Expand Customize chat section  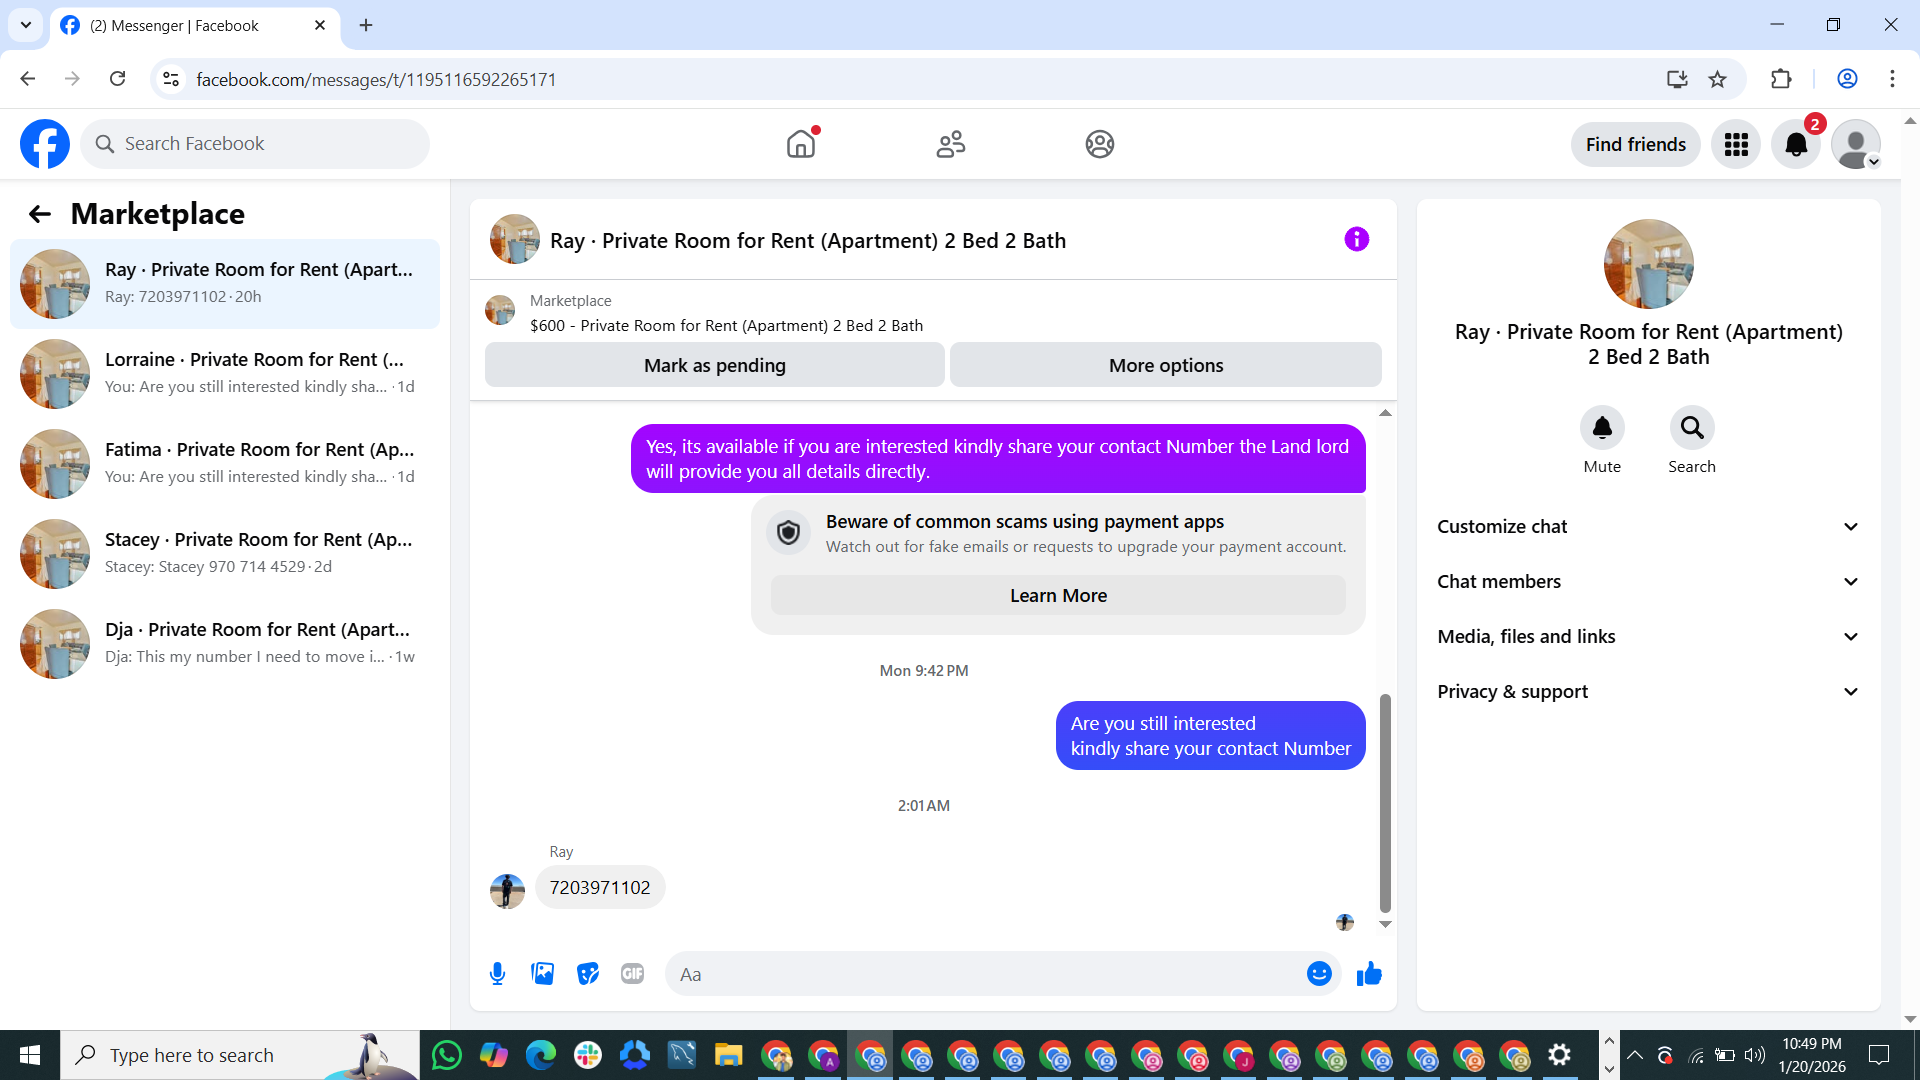click(1648, 527)
